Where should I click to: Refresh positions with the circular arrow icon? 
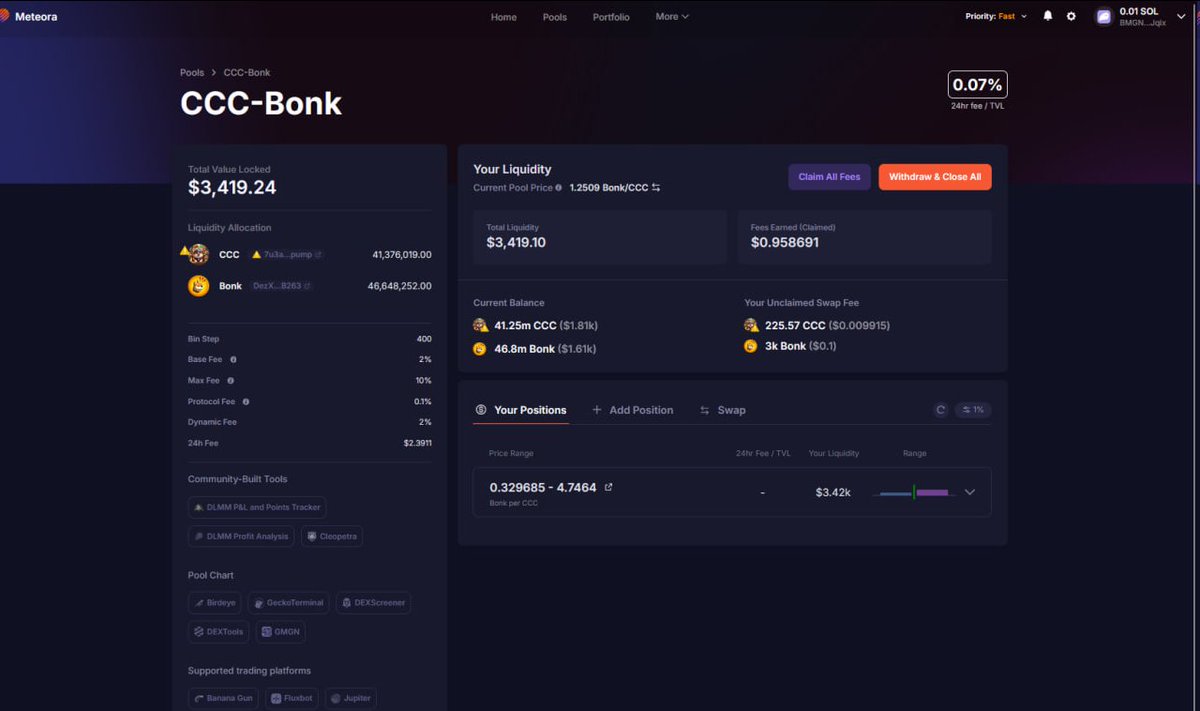[940, 410]
